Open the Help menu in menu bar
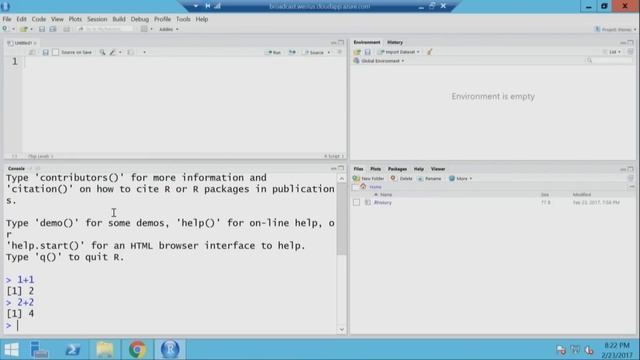Image resolution: width=640 pixels, height=360 pixels. (202, 19)
